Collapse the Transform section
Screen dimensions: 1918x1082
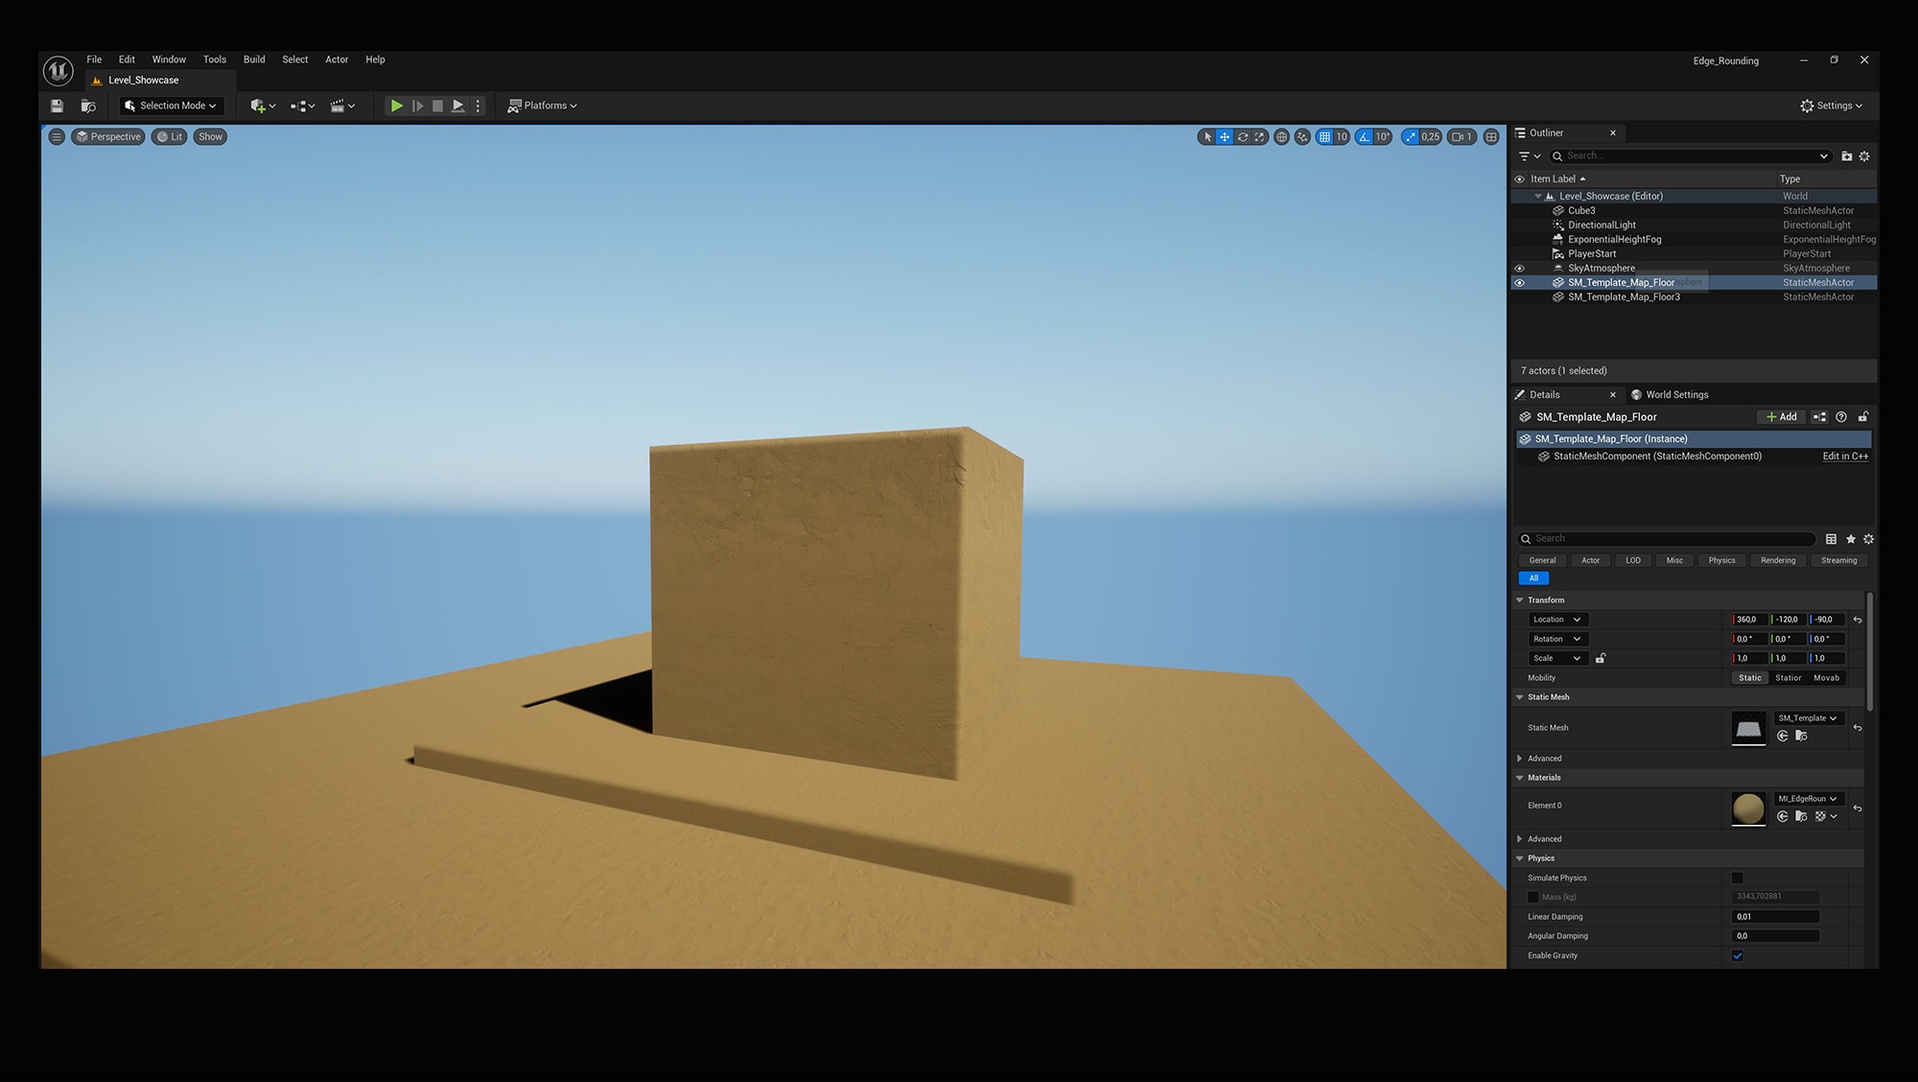point(1520,601)
